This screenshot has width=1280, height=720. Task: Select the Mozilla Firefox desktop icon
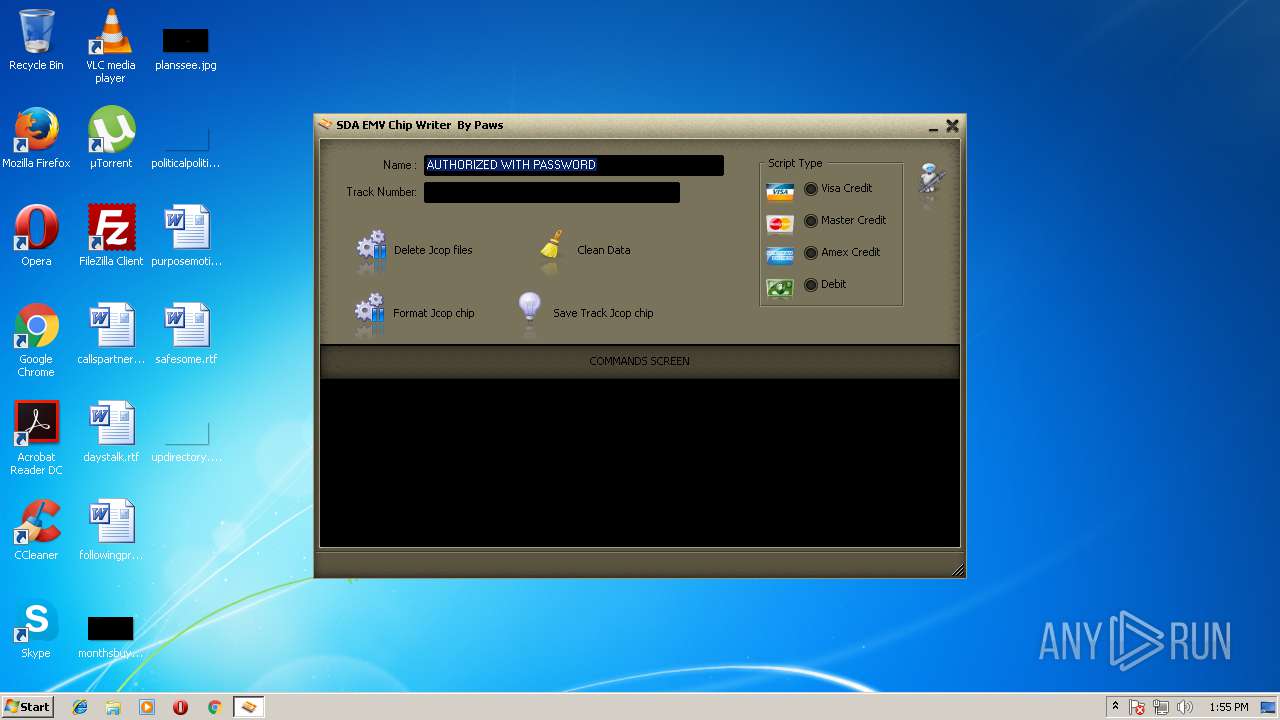tap(36, 138)
